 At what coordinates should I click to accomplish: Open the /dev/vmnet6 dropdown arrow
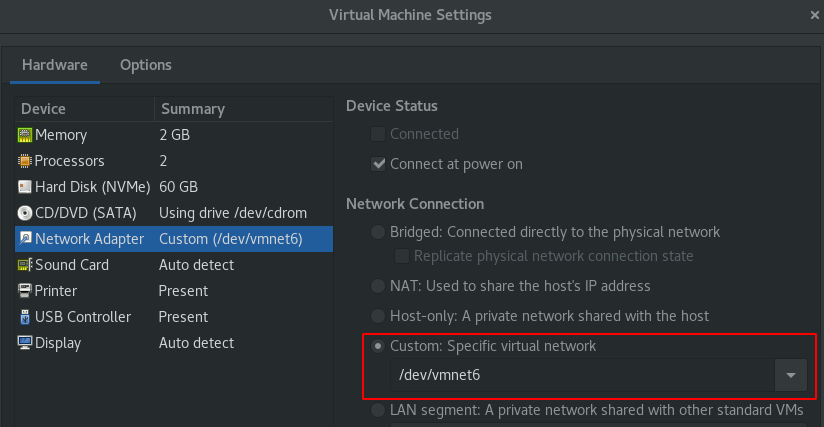pyautogui.click(x=790, y=375)
